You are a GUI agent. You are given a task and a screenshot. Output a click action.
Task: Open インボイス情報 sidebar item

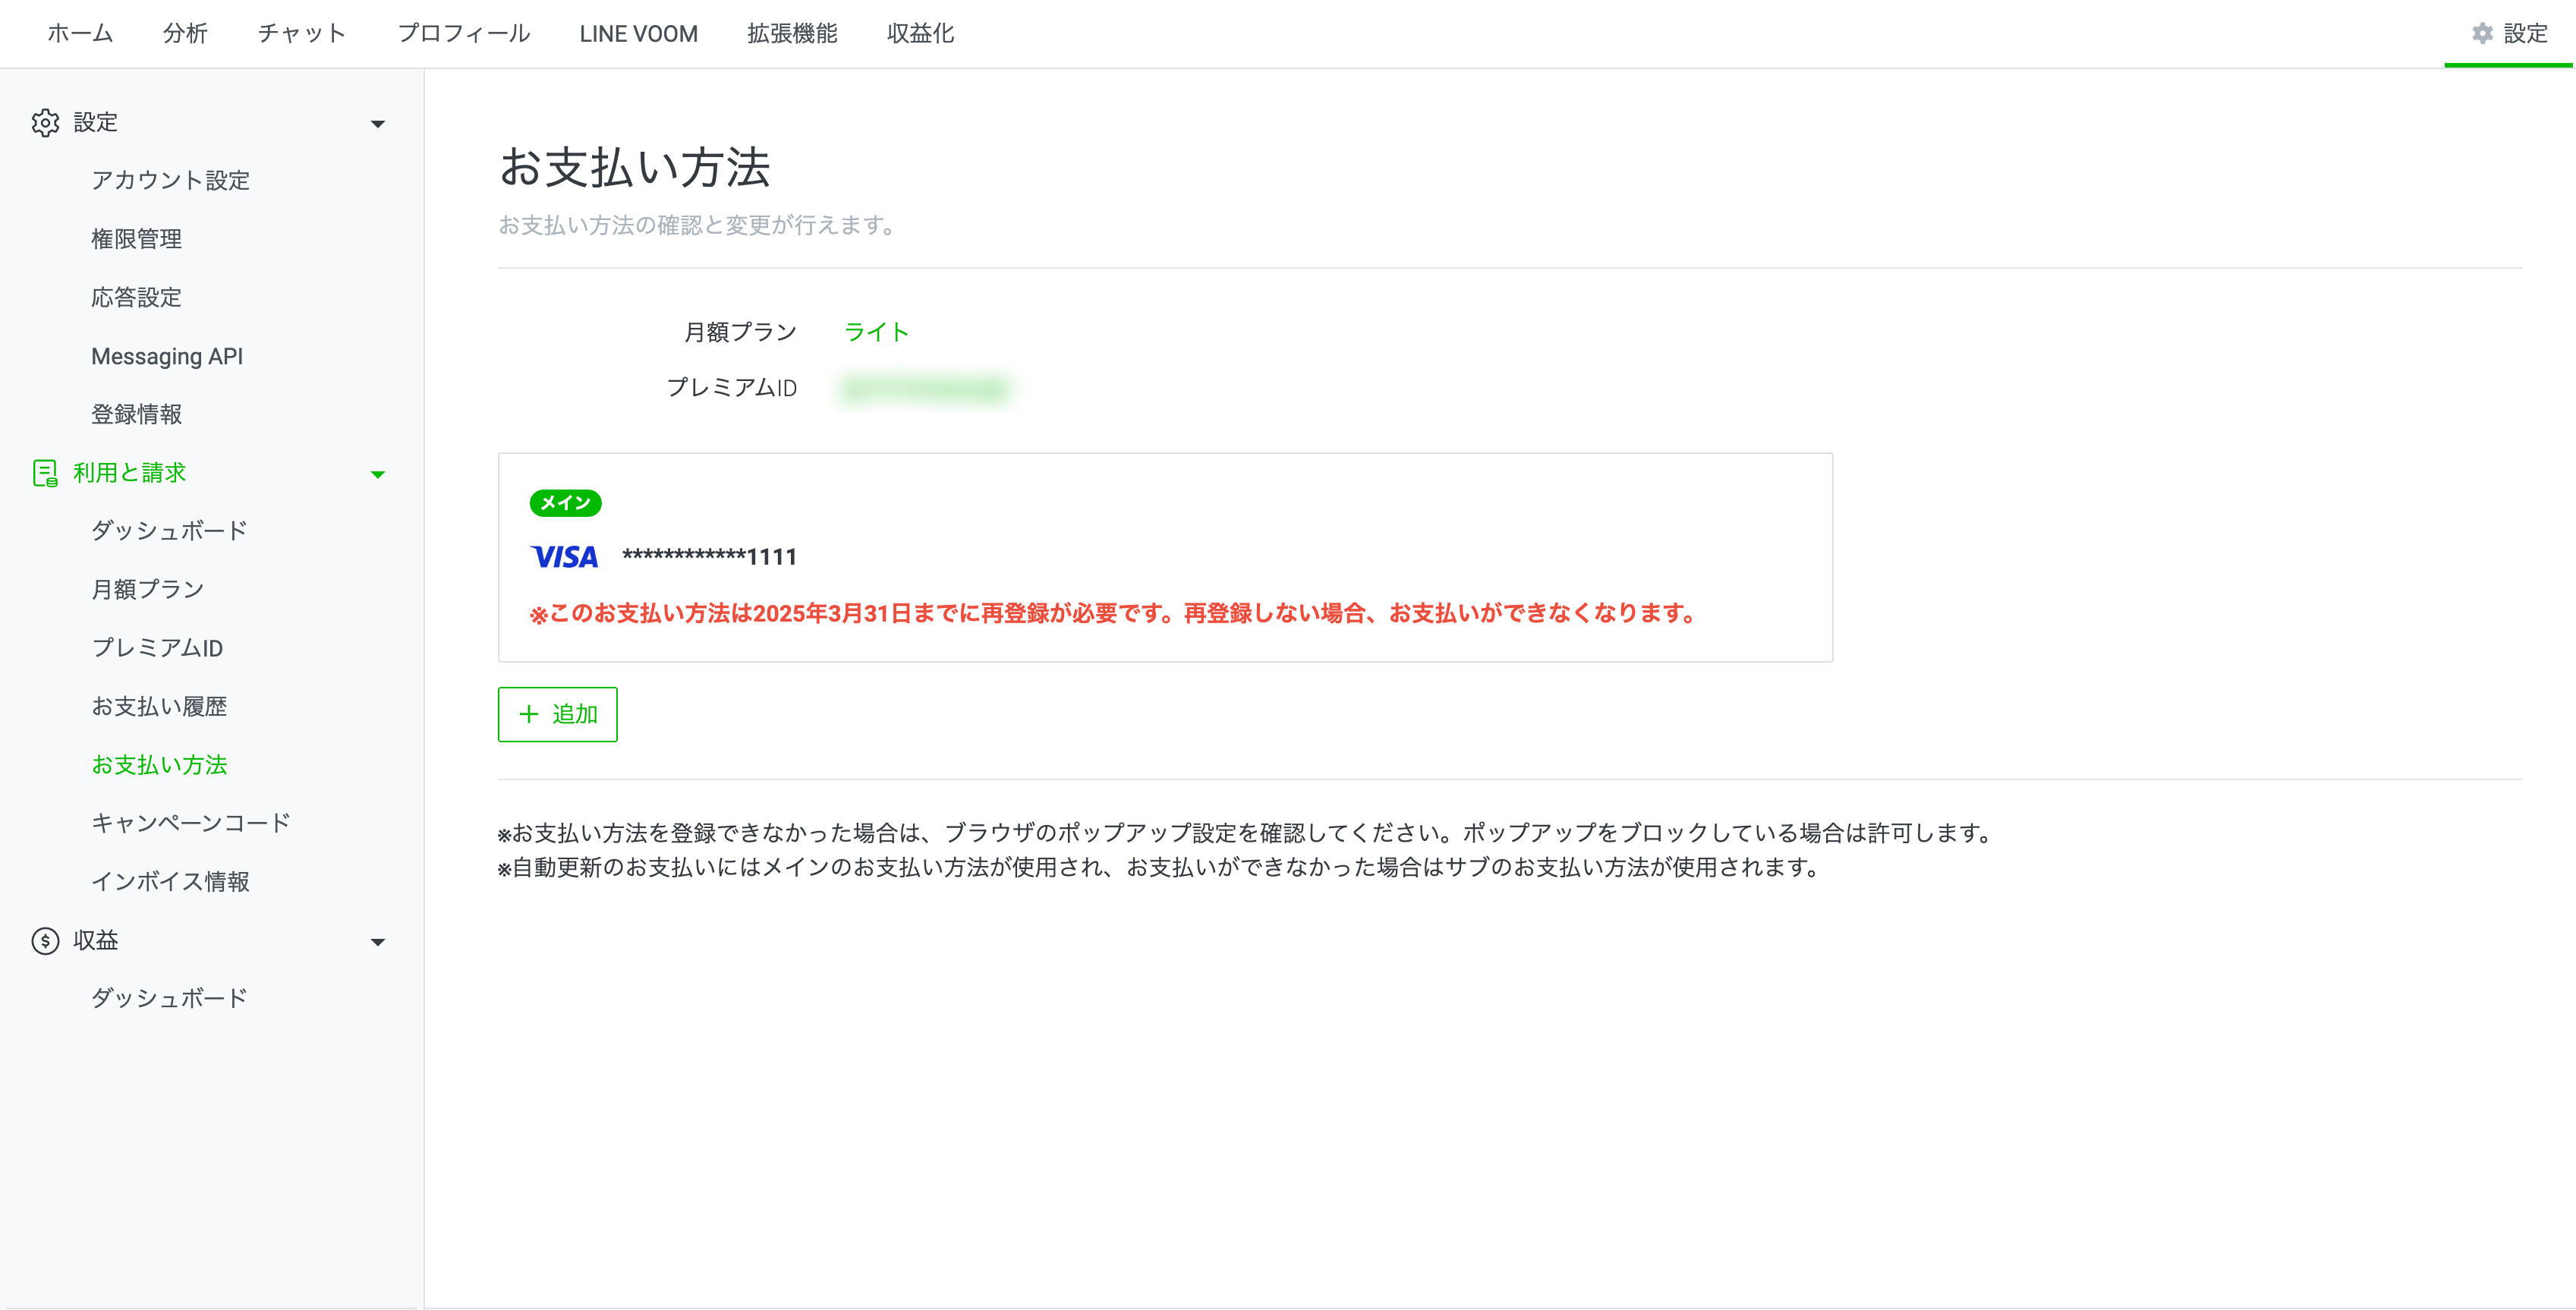pyautogui.click(x=170, y=881)
